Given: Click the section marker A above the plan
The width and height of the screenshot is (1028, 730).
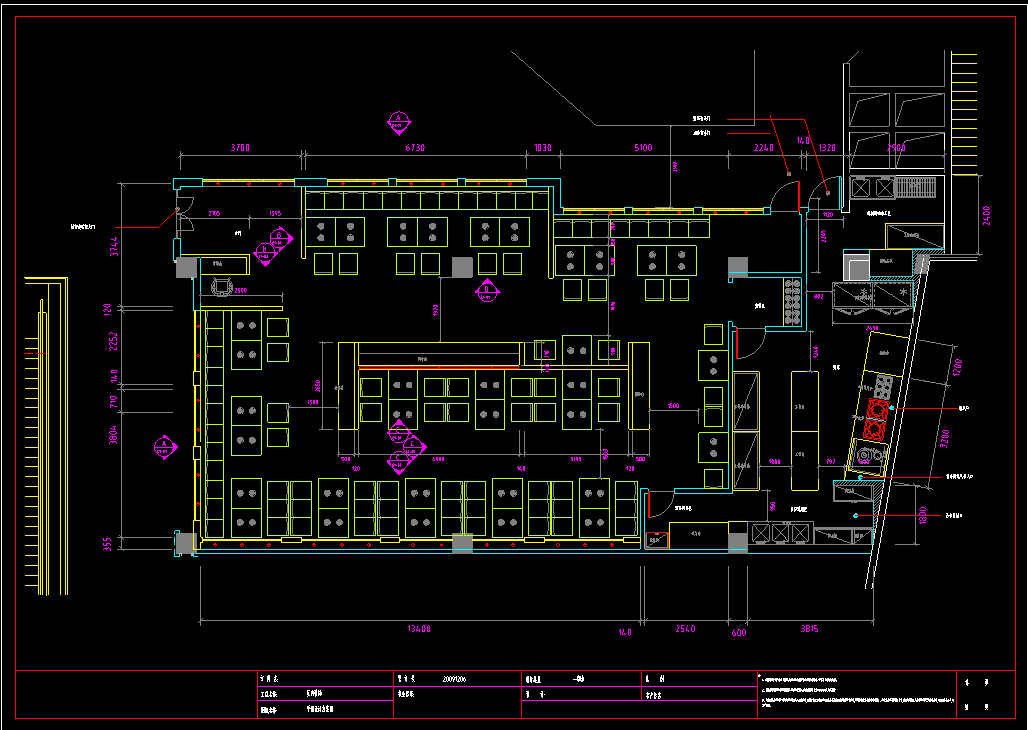Looking at the screenshot, I should pos(398,122).
